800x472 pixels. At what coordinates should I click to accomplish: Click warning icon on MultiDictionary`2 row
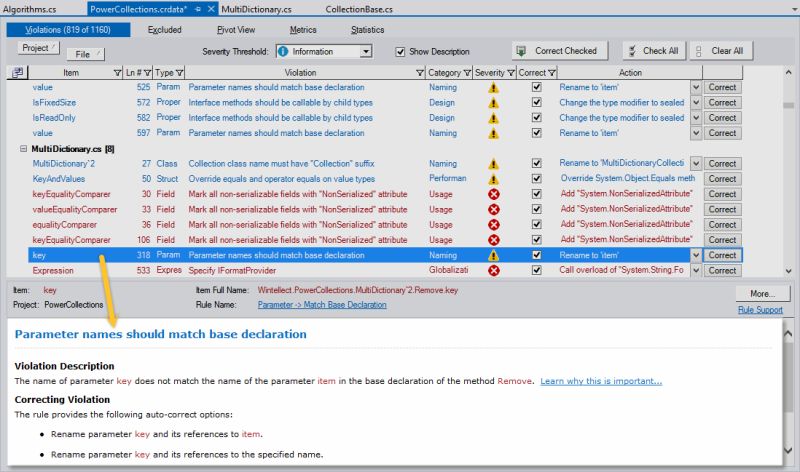(x=493, y=164)
